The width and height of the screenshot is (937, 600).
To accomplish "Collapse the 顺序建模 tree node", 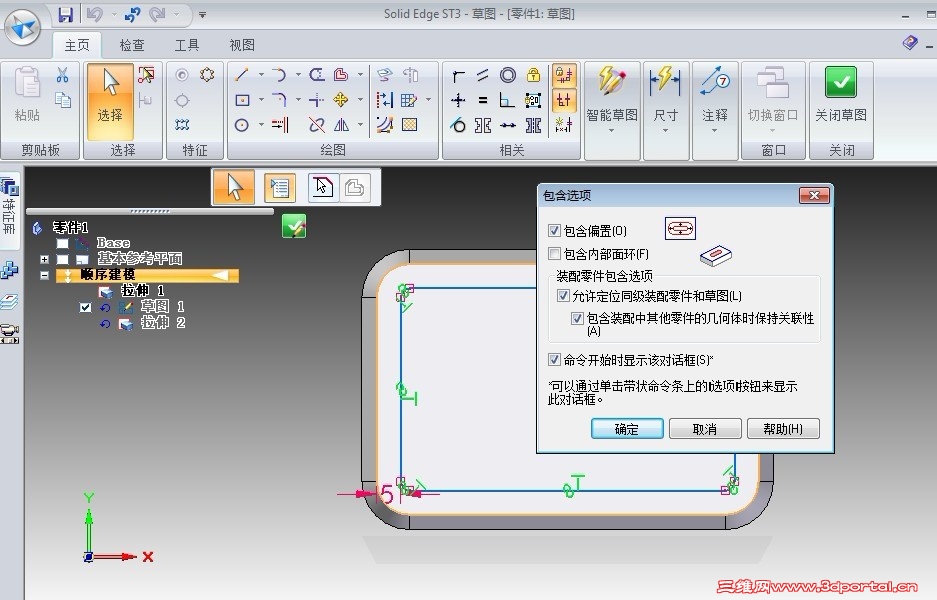I will pyautogui.click(x=44, y=275).
